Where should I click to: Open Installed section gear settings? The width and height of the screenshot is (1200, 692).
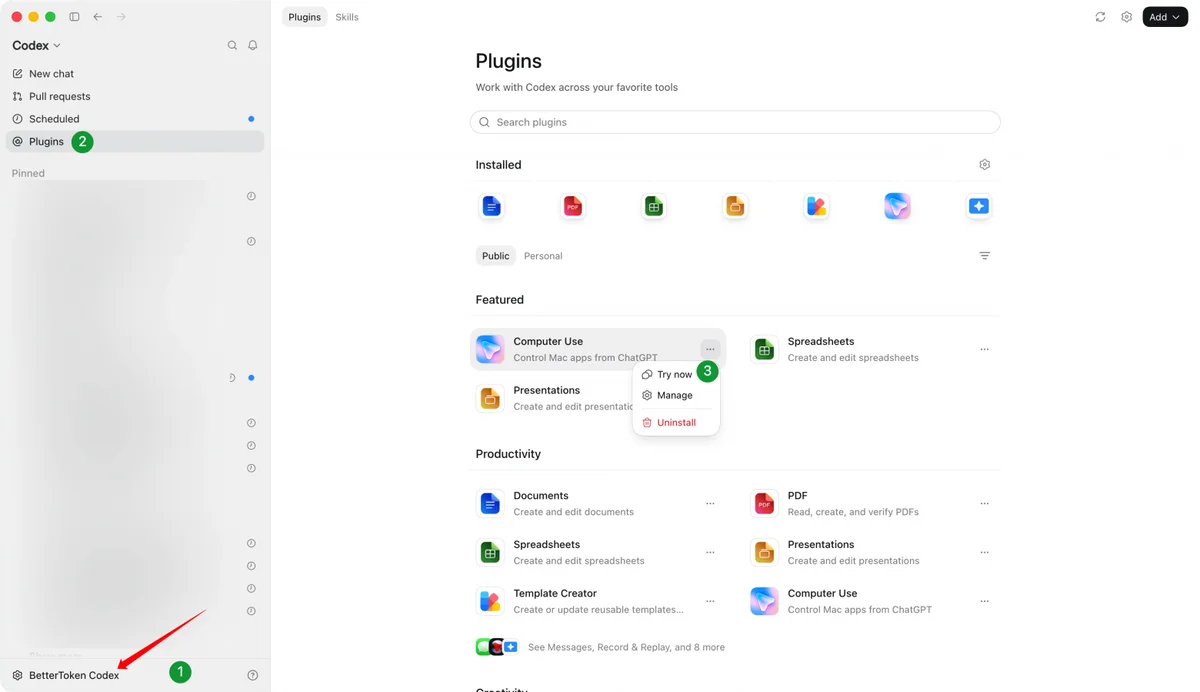click(985, 165)
